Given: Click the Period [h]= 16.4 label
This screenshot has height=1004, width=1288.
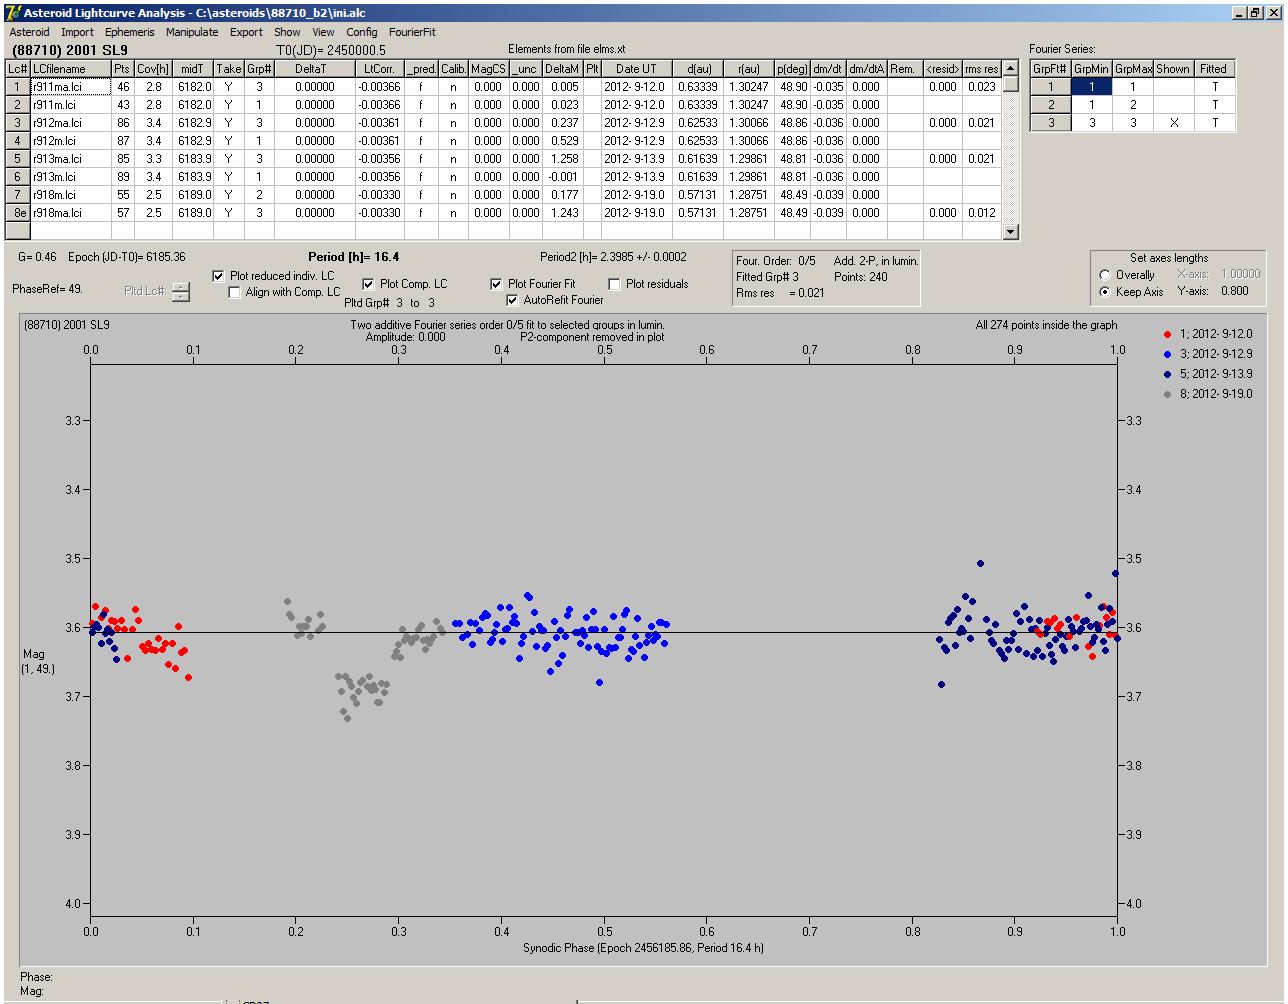Looking at the screenshot, I should [x=353, y=257].
